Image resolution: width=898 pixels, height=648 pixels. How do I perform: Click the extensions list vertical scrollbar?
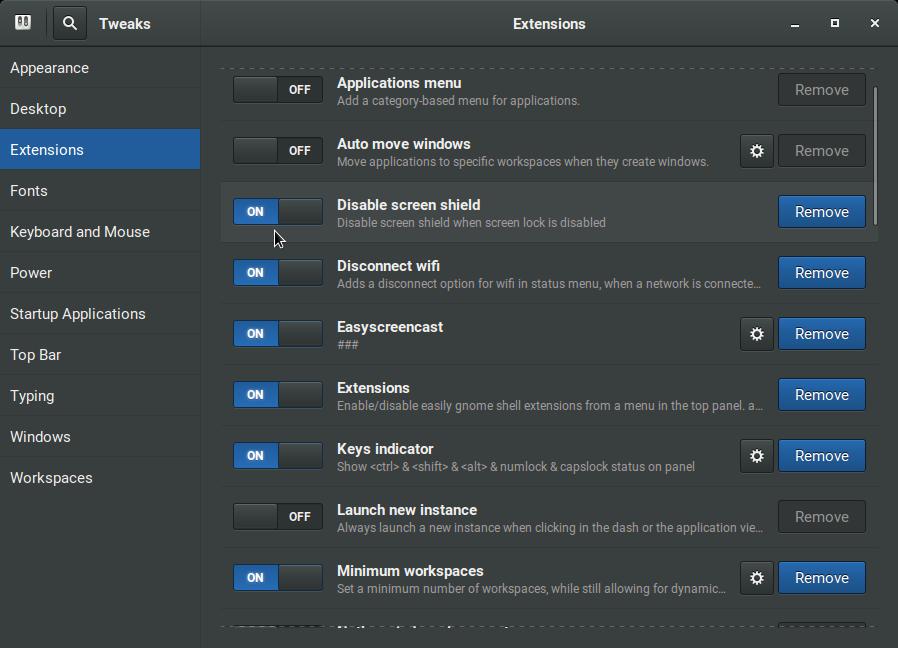click(875, 155)
